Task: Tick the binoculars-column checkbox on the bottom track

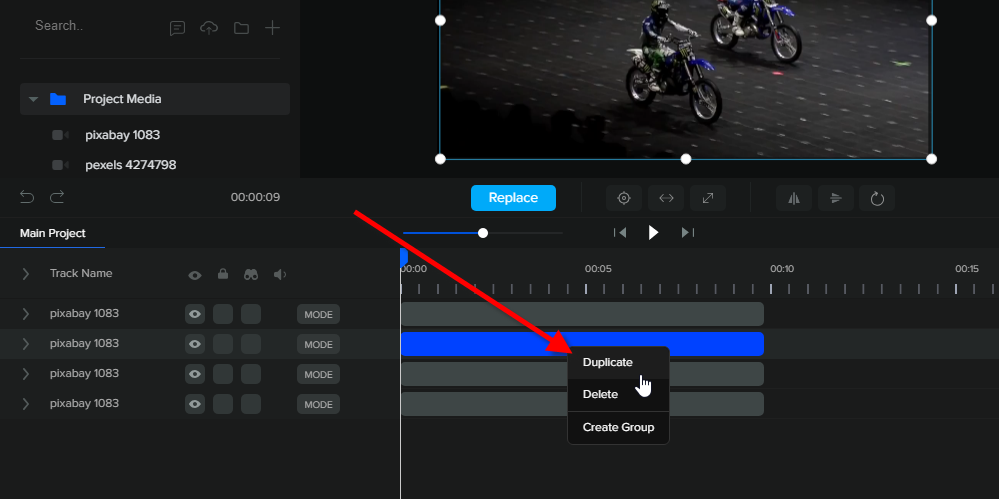Action: tap(251, 404)
